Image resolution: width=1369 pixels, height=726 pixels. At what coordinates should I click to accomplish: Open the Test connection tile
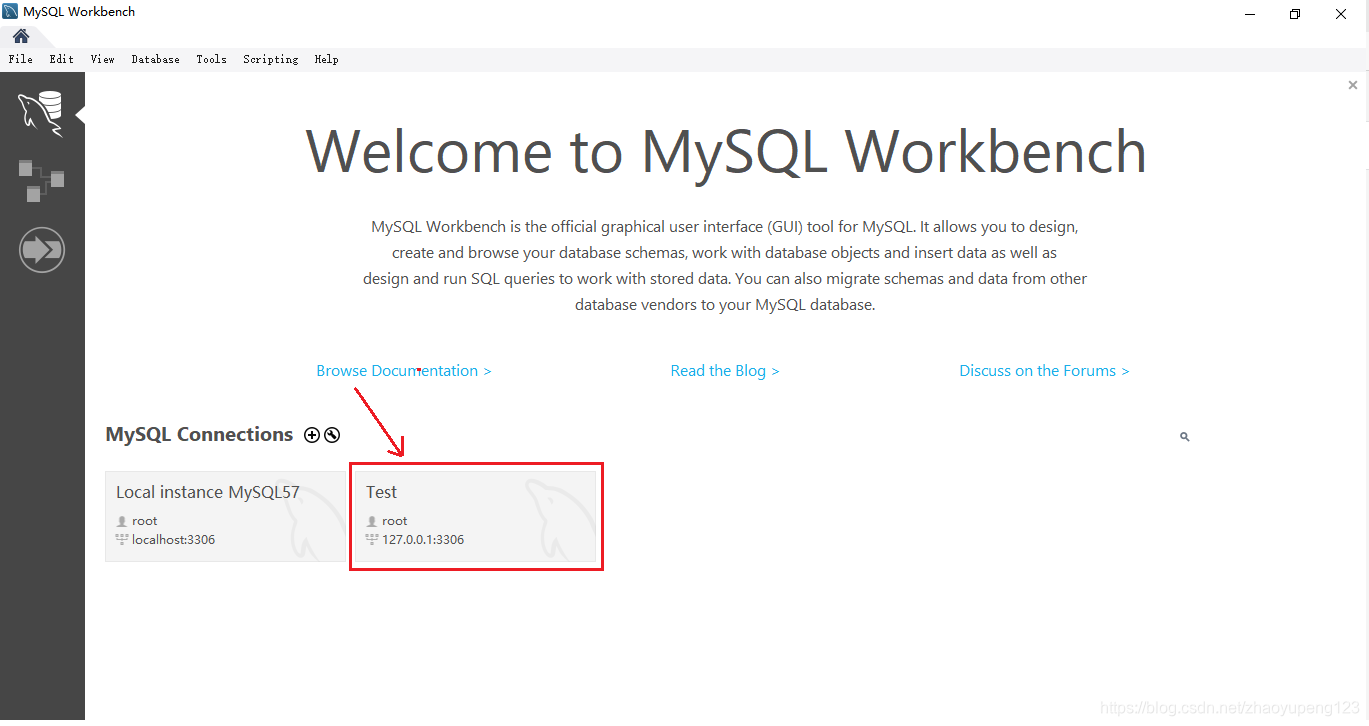pyautogui.click(x=476, y=516)
